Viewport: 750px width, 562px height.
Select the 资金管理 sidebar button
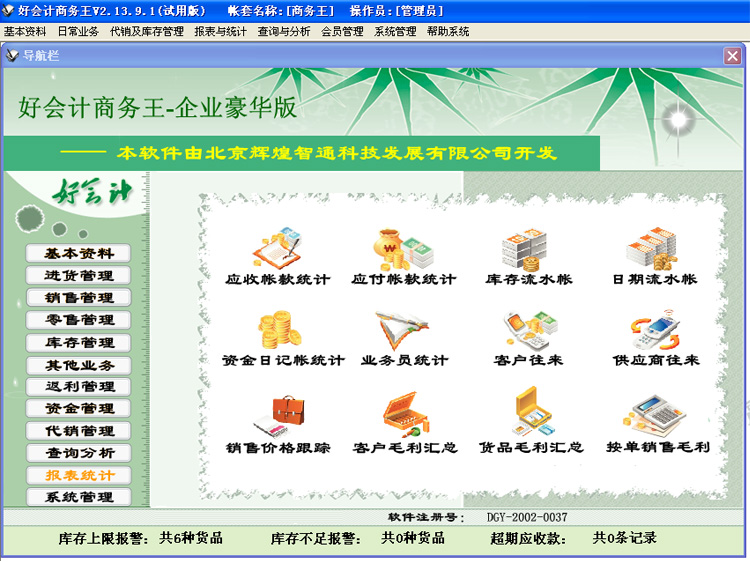tap(78, 408)
